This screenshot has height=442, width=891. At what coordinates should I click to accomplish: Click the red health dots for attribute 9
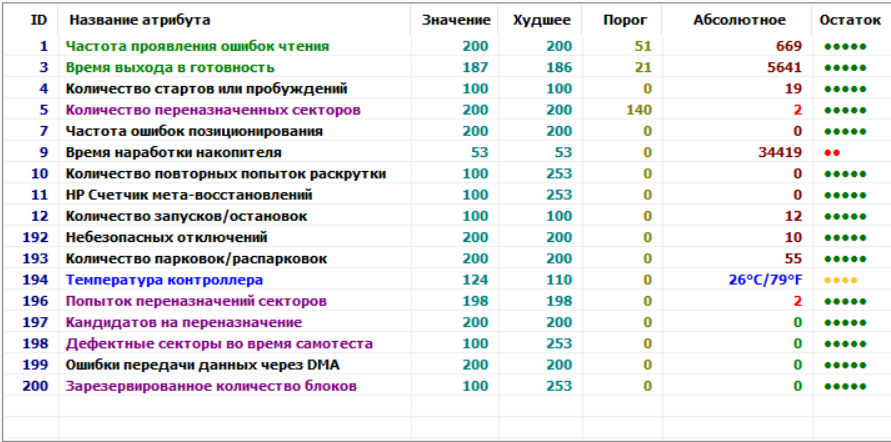pyautogui.click(x=831, y=153)
